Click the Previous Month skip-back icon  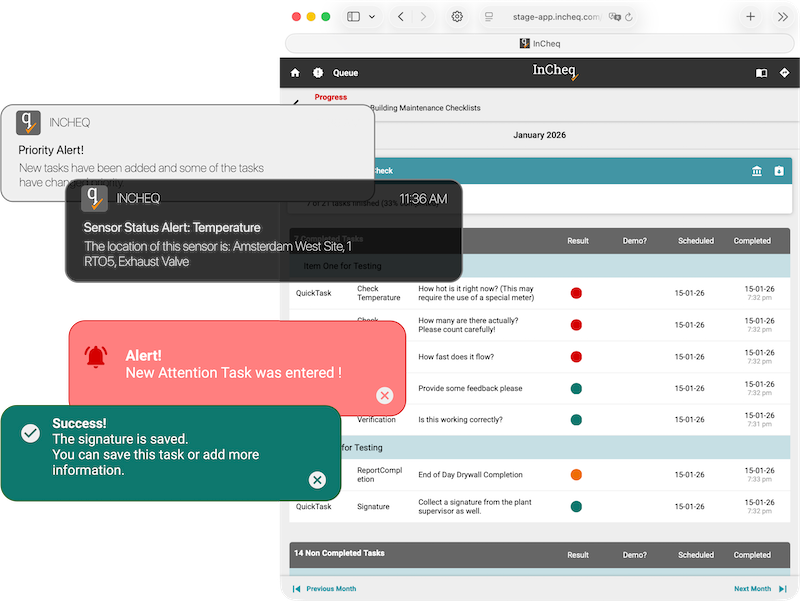pyautogui.click(x=296, y=589)
